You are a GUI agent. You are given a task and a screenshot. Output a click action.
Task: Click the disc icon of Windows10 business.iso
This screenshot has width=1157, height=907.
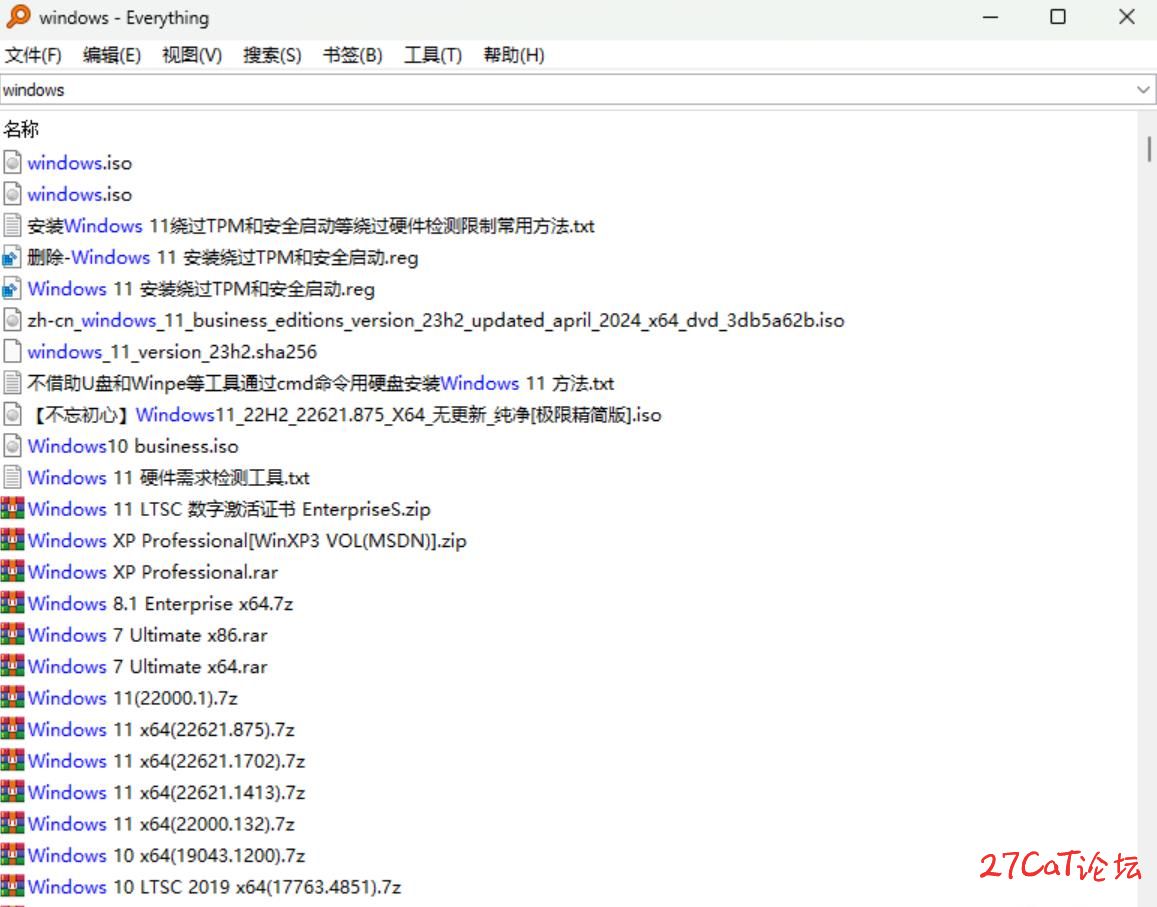click(x=12, y=446)
